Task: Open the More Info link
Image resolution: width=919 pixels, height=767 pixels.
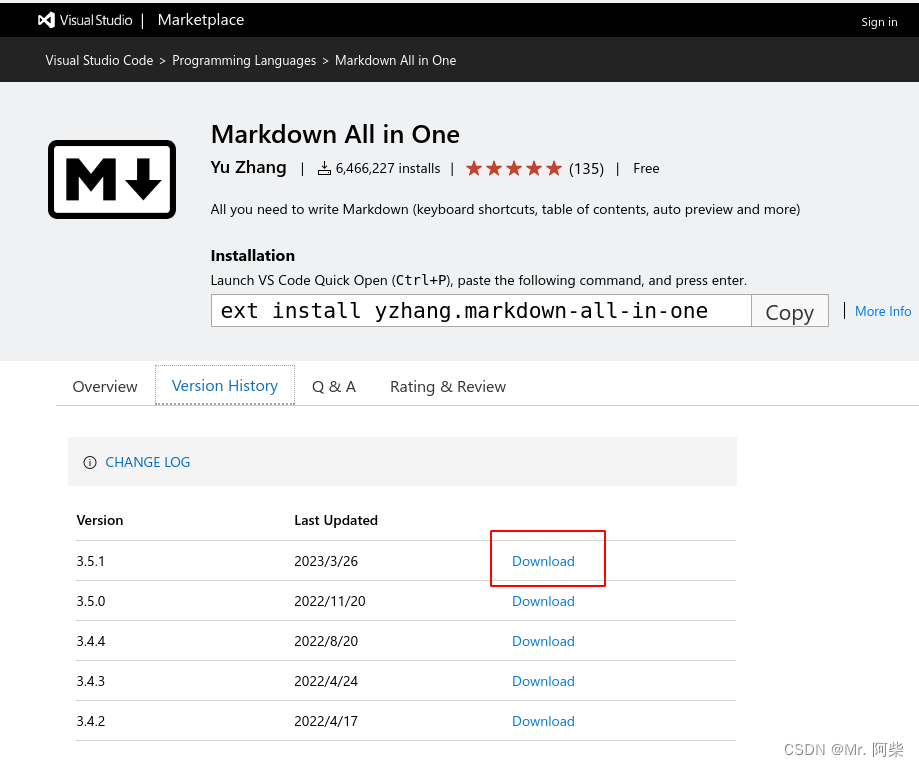Action: coord(883,311)
